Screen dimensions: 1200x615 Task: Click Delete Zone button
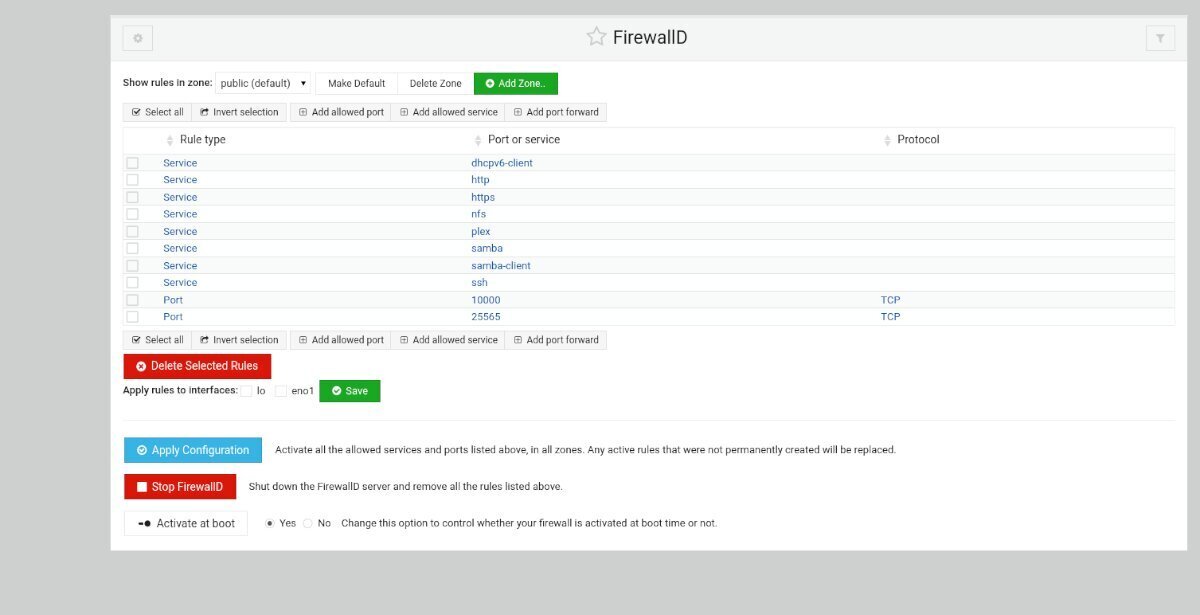click(435, 83)
